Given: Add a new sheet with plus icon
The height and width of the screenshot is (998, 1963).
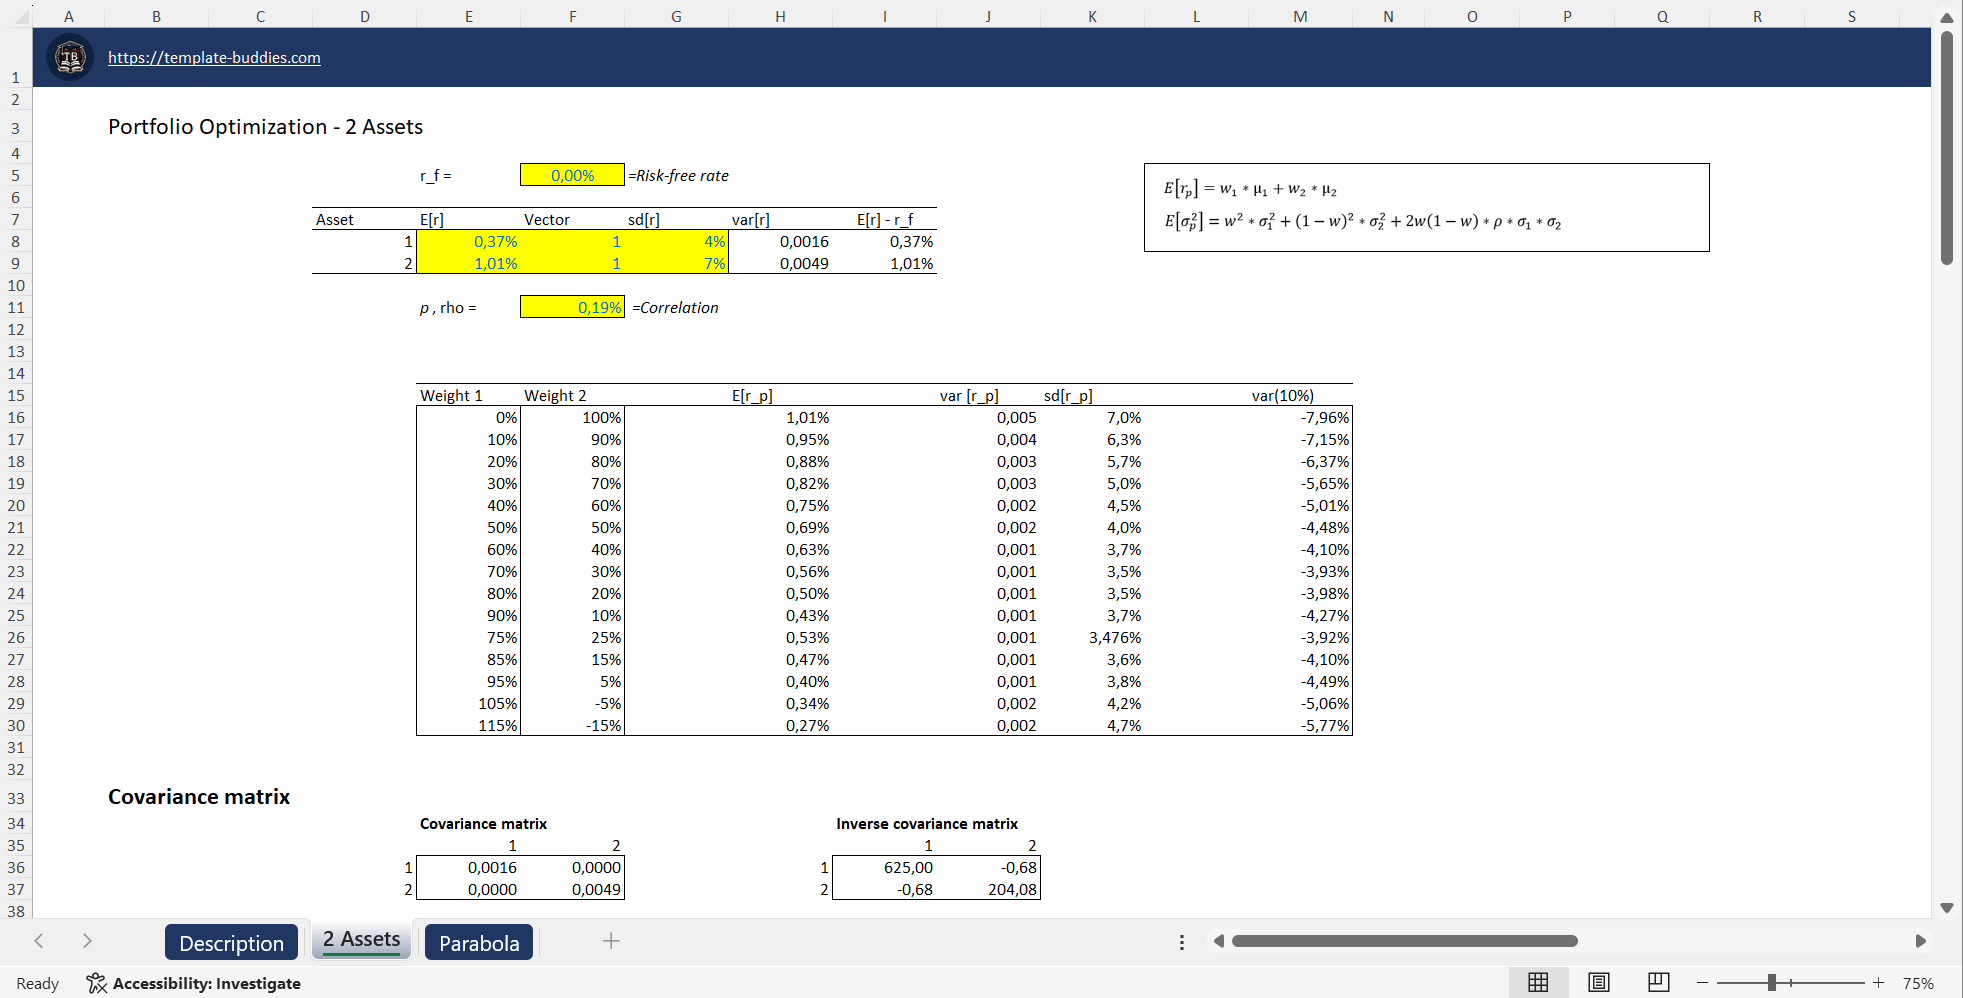Looking at the screenshot, I should 611,941.
